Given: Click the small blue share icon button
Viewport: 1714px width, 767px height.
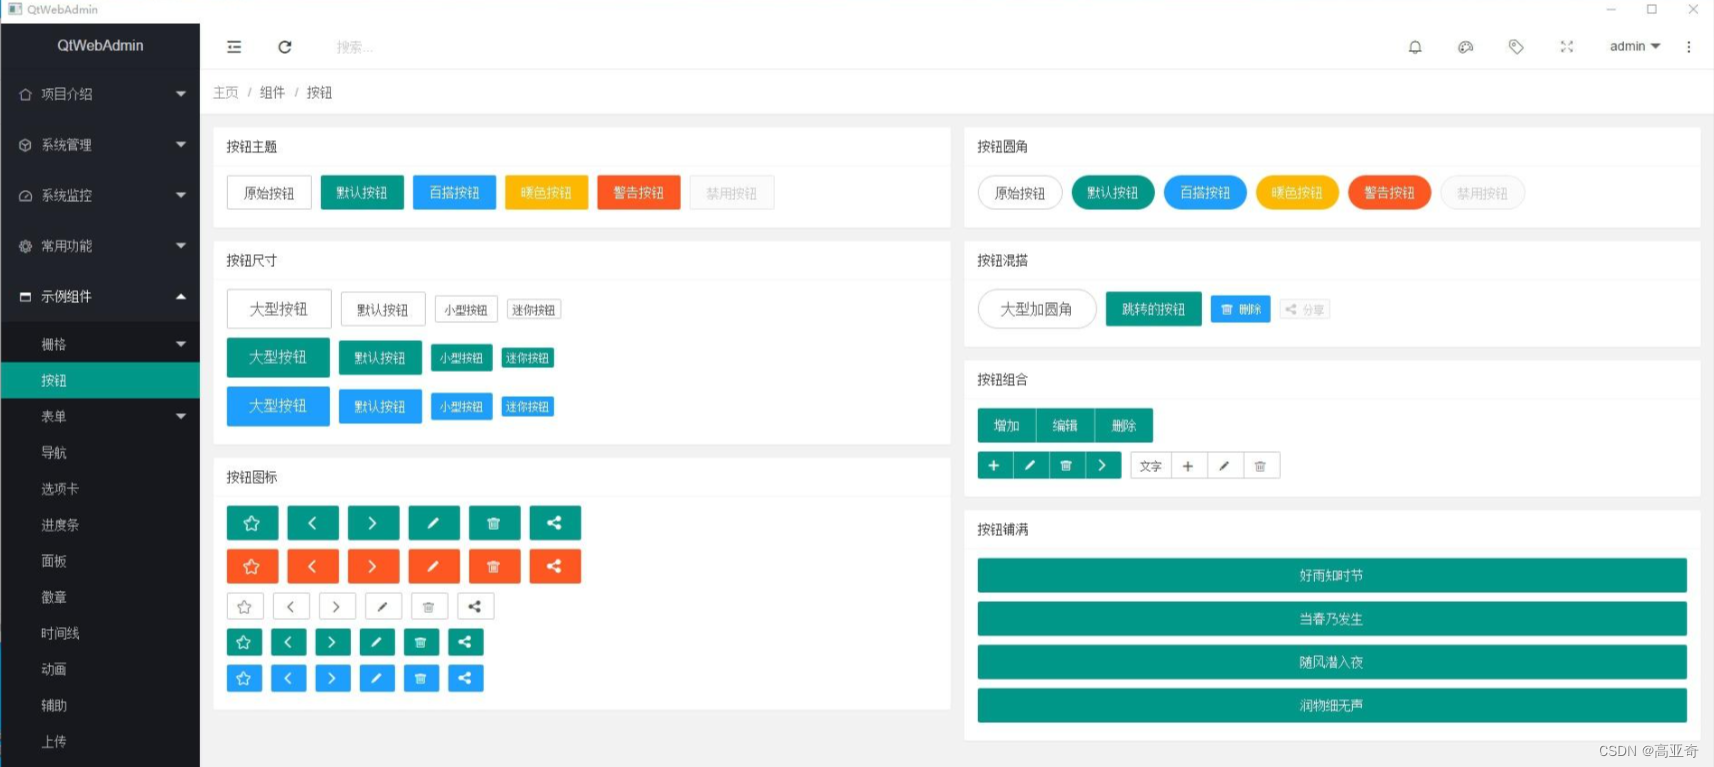Looking at the screenshot, I should [x=465, y=678].
